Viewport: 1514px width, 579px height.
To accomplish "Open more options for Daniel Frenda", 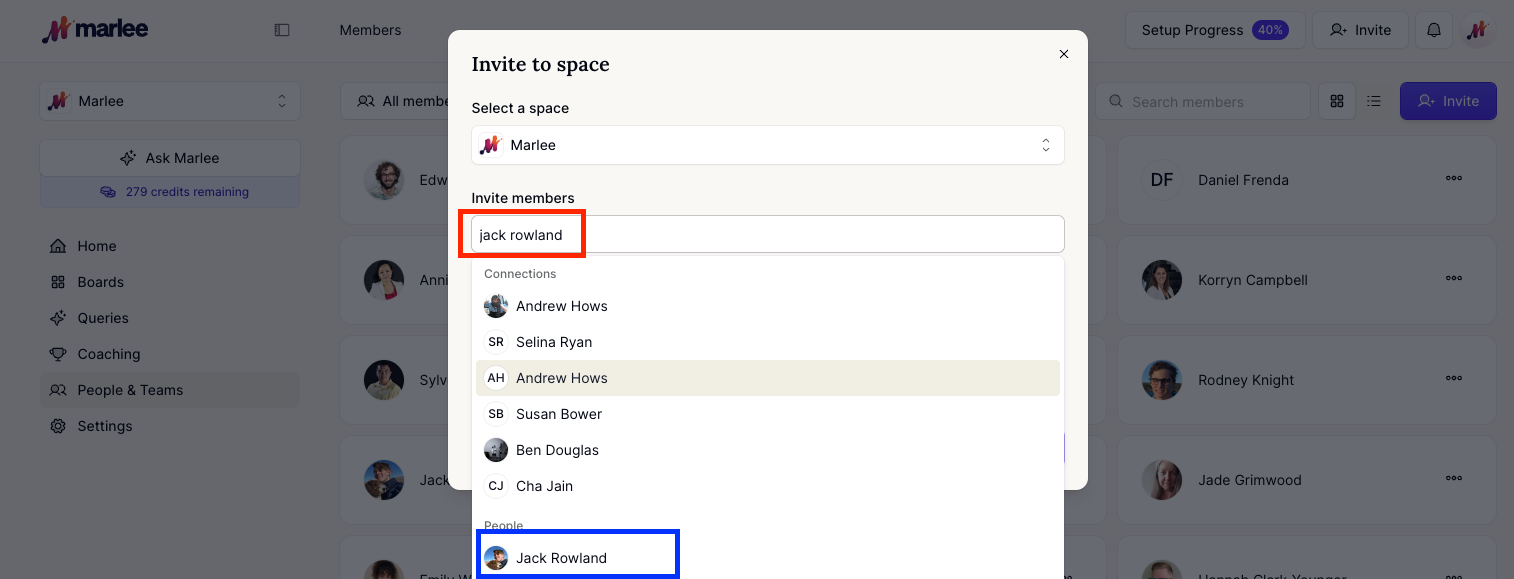I will (1454, 179).
